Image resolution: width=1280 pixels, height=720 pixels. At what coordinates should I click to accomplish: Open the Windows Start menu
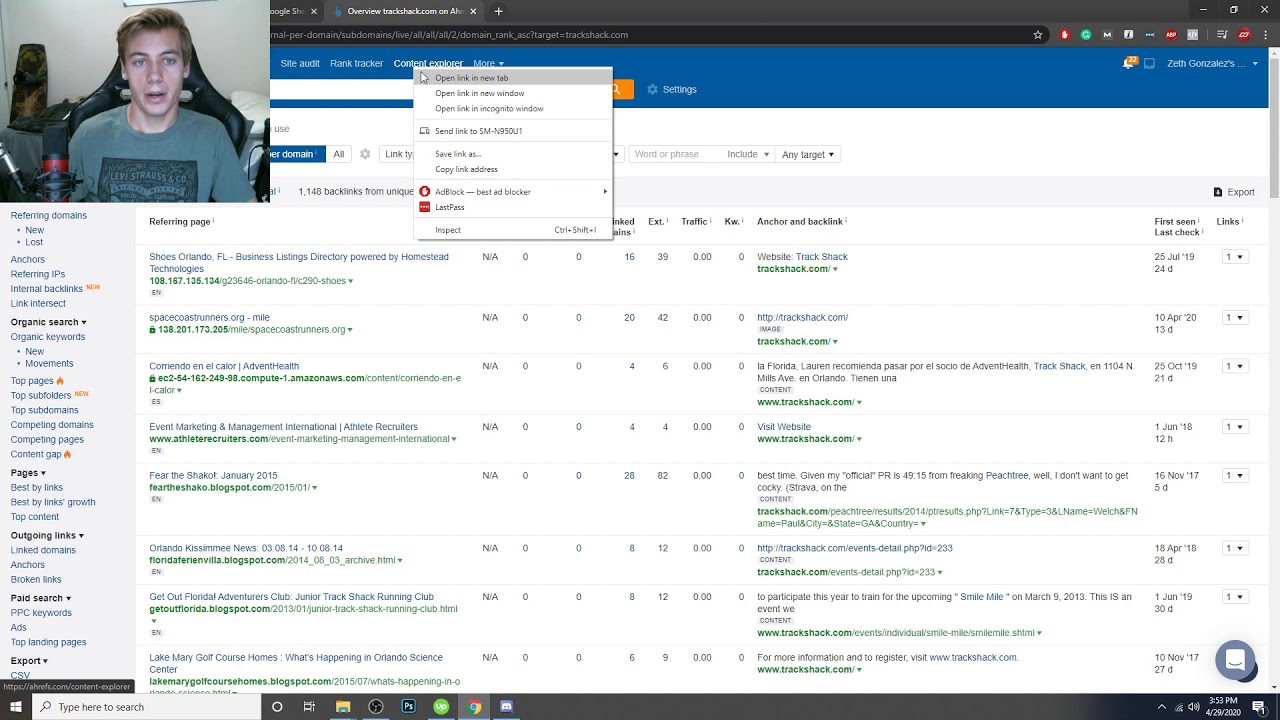[x=16, y=707]
